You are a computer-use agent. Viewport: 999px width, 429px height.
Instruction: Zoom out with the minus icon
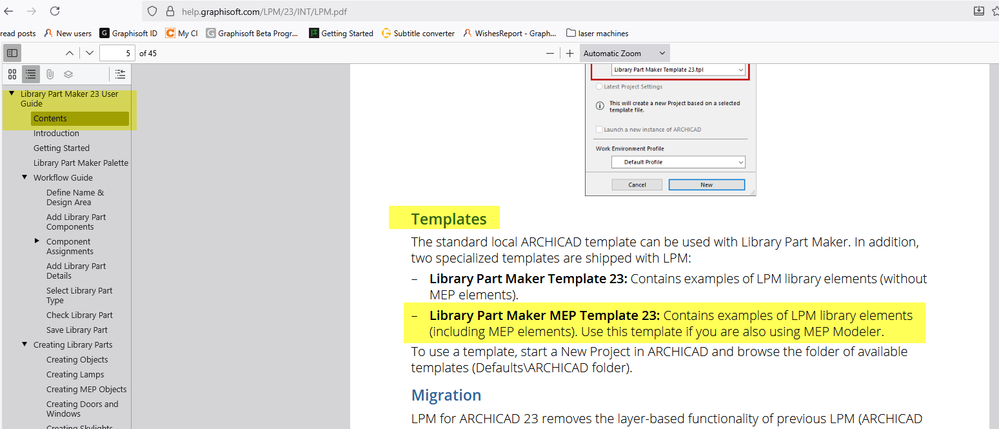pyautogui.click(x=550, y=54)
